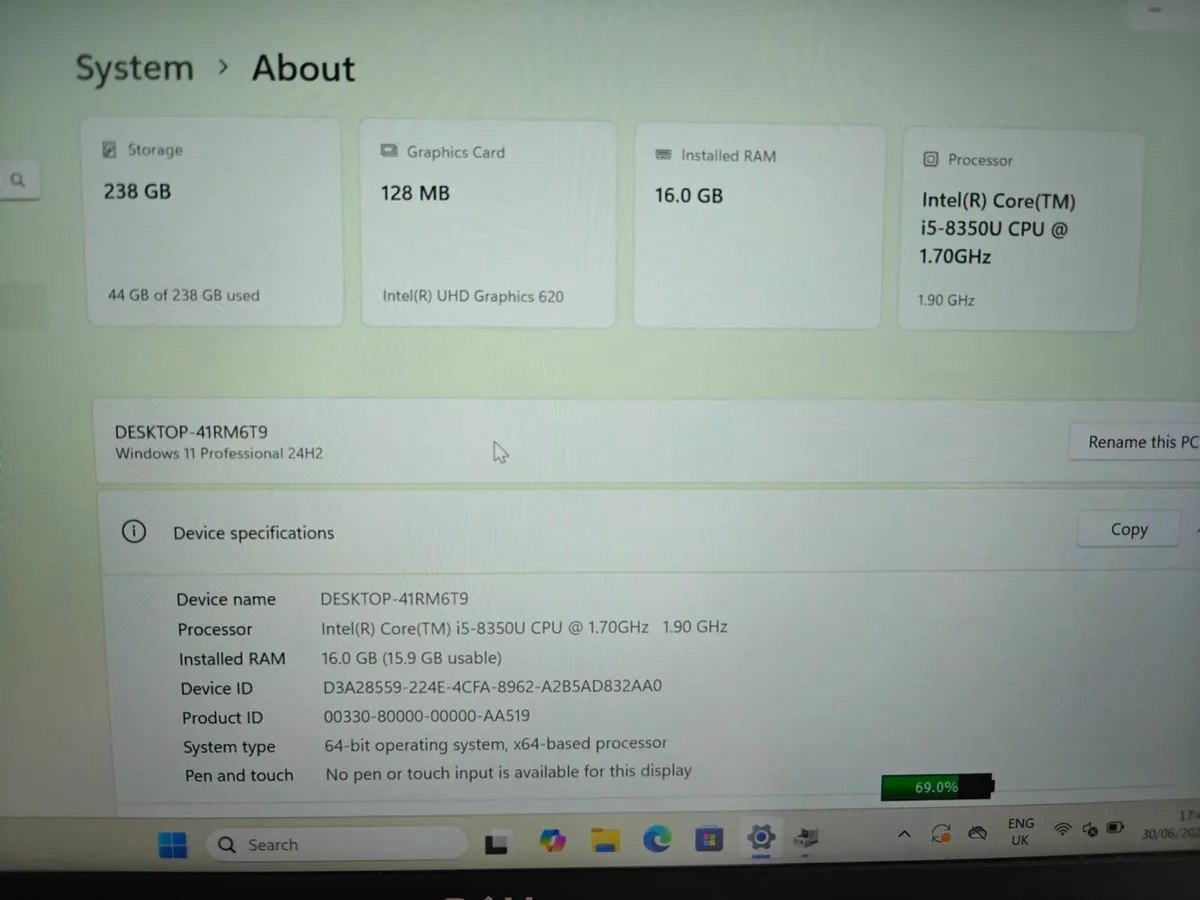Click the Graphics Card header icon
Screen dimensions: 1200x900
pos(389,151)
